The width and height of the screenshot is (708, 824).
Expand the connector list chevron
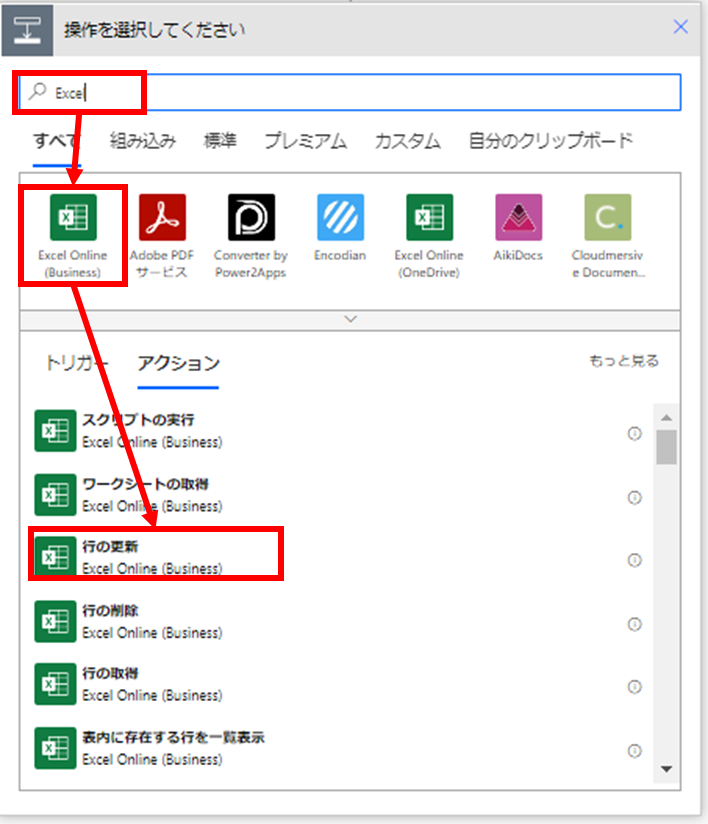tap(350, 319)
